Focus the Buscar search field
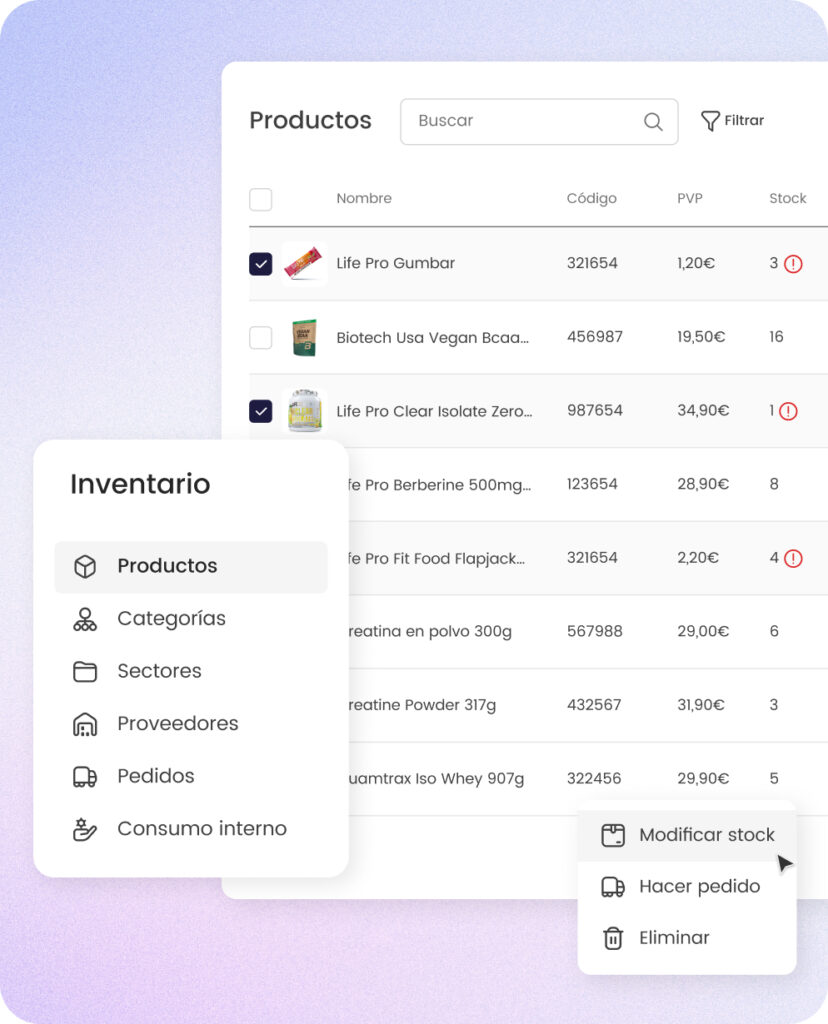Image resolution: width=828 pixels, height=1024 pixels. click(x=539, y=121)
